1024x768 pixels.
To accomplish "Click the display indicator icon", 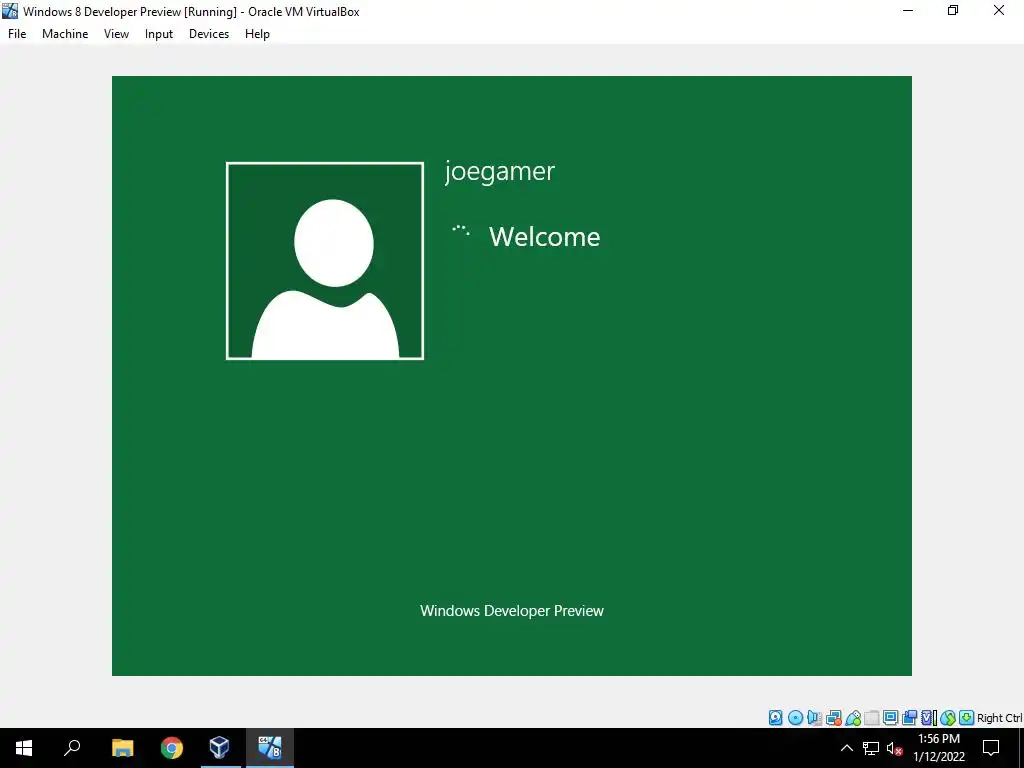I will [x=890, y=718].
